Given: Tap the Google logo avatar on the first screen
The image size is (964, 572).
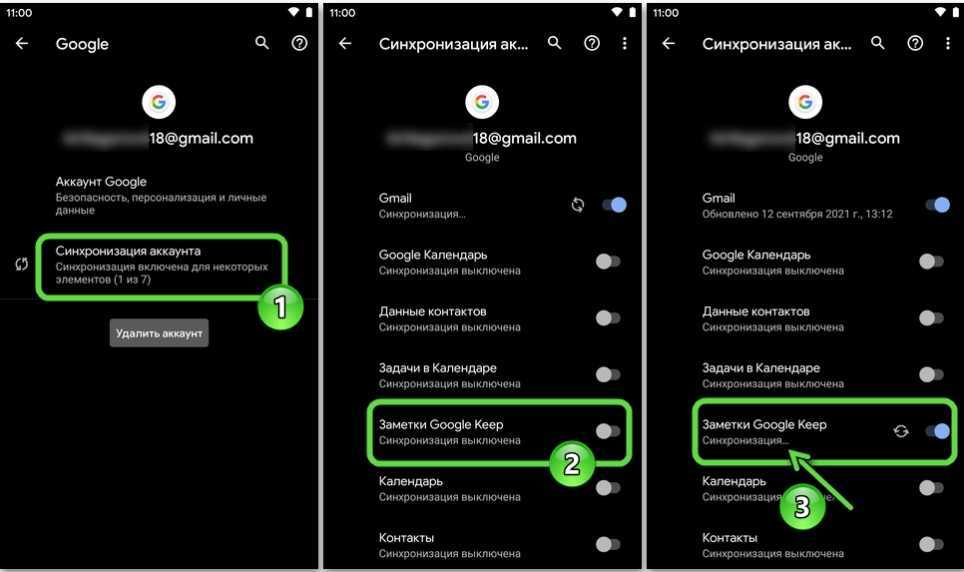Looking at the screenshot, I should pyautogui.click(x=159, y=102).
